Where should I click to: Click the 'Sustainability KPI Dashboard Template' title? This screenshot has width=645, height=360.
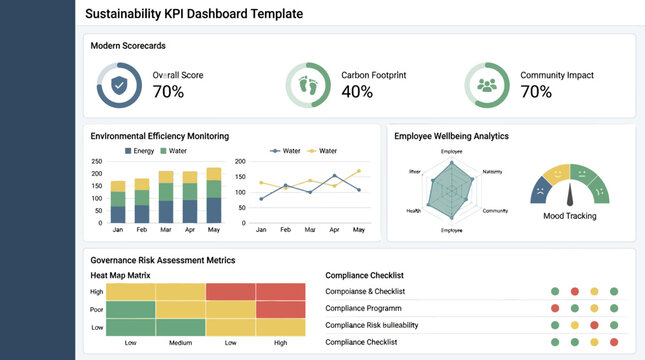(194, 14)
